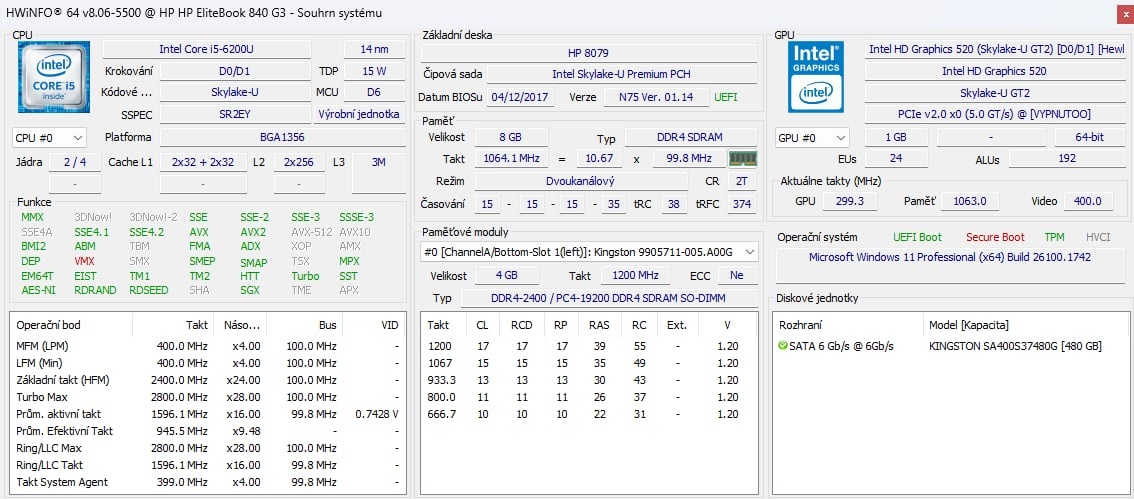This screenshot has height=499, width=1134.
Task: Click the Operační bod column header
Action: 71,325
